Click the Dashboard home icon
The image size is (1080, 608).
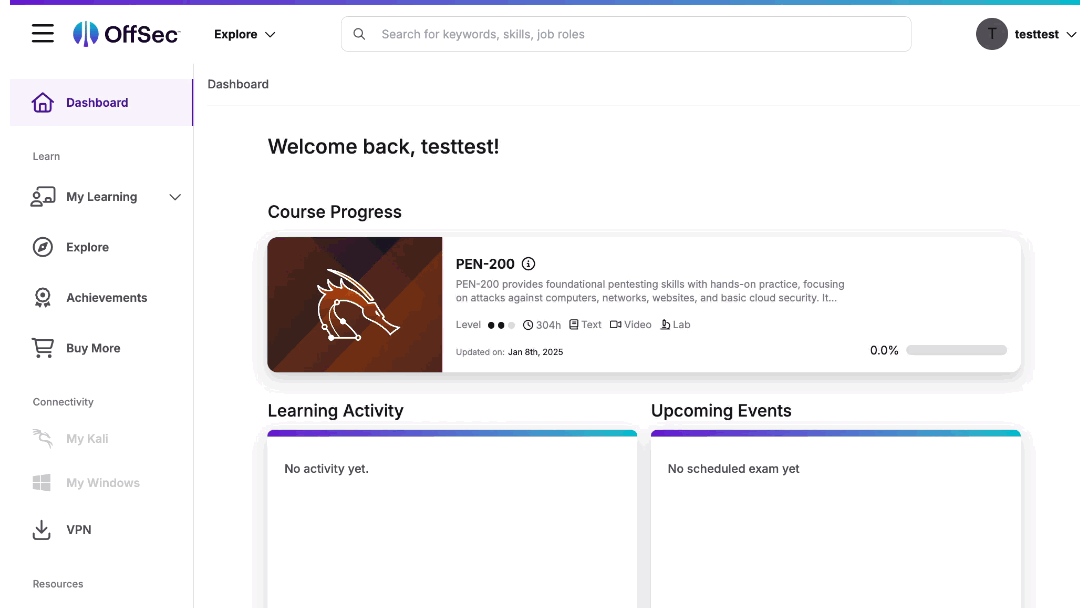[43, 103]
